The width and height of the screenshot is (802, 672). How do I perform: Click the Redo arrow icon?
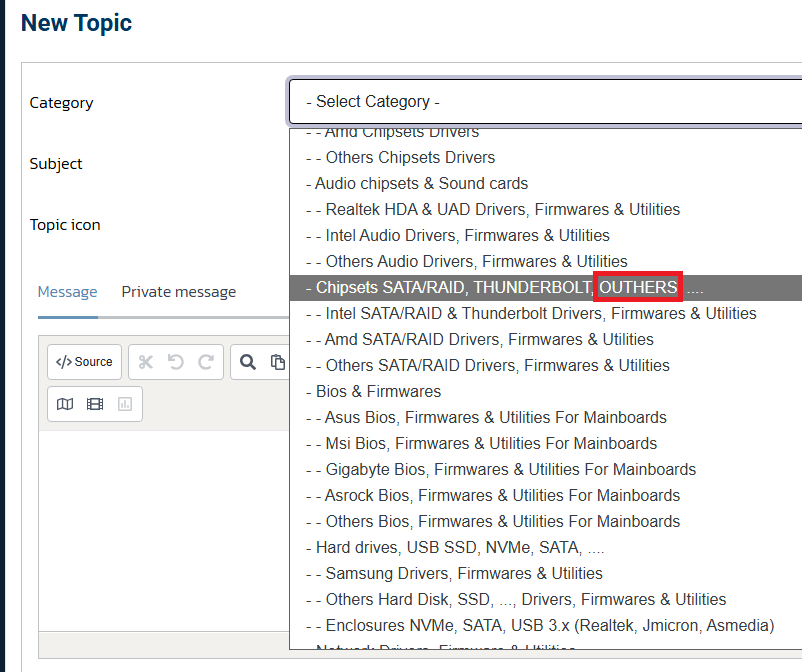[205, 362]
